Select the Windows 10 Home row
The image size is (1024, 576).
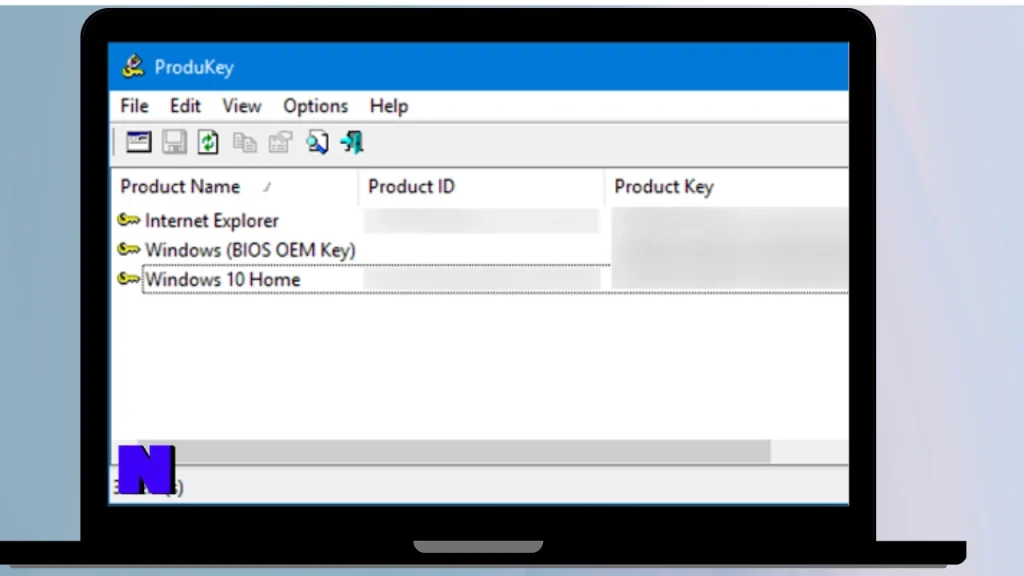click(x=481, y=280)
